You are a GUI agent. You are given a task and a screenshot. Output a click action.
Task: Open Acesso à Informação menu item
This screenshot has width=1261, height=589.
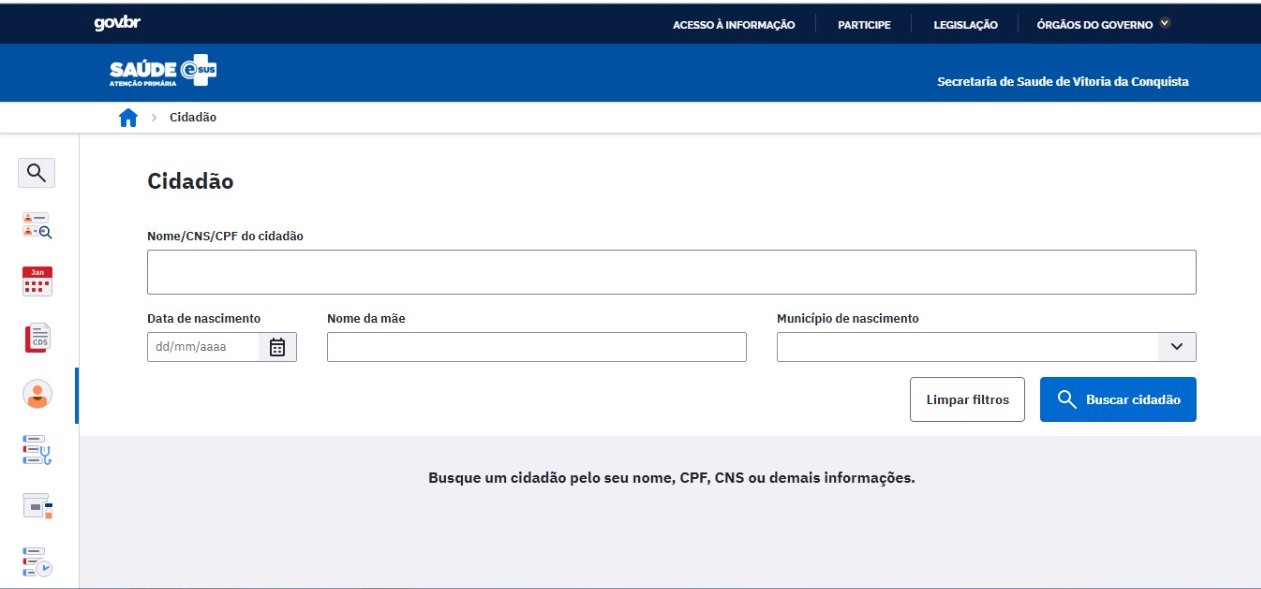point(734,24)
